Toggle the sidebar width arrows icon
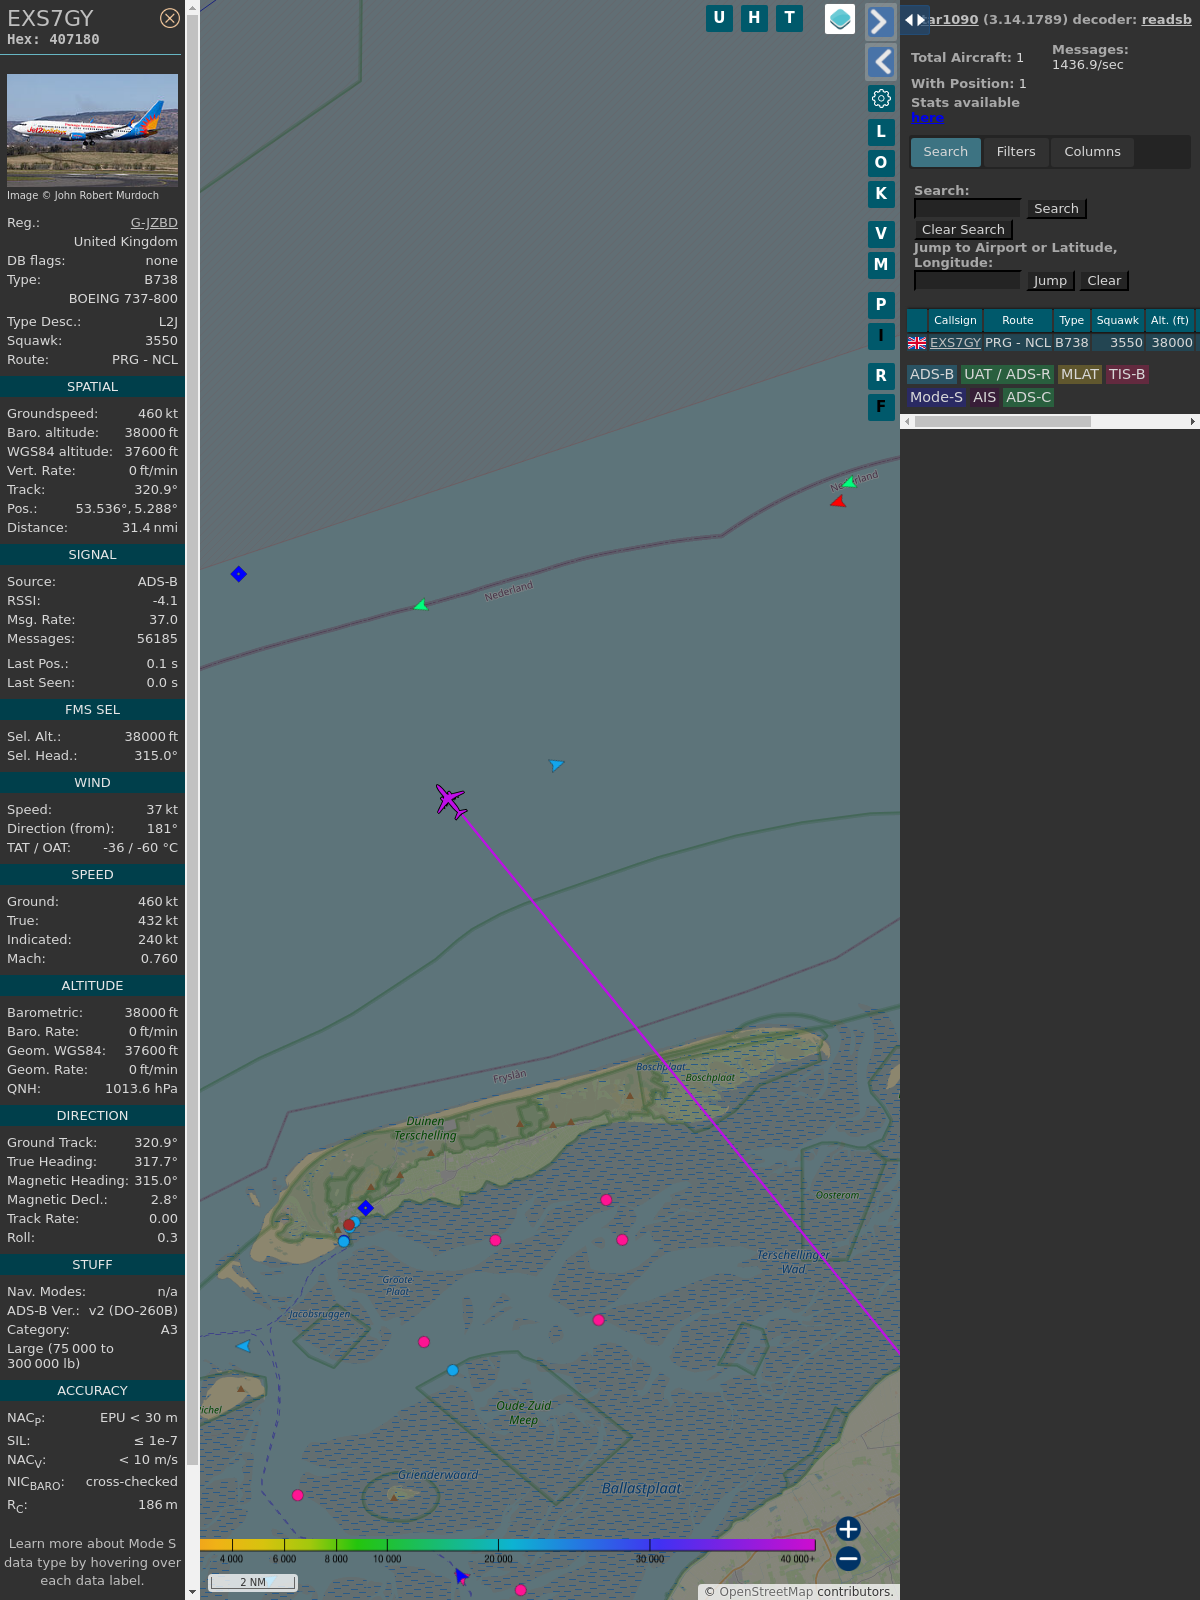1200x1600 pixels. [x=914, y=20]
